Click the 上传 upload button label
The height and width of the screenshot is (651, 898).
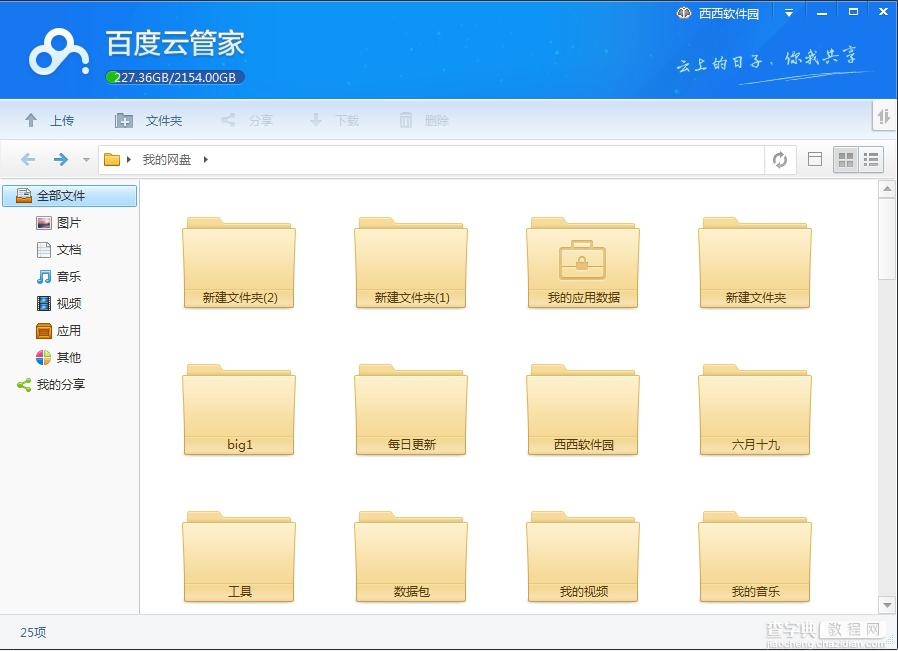[61, 120]
